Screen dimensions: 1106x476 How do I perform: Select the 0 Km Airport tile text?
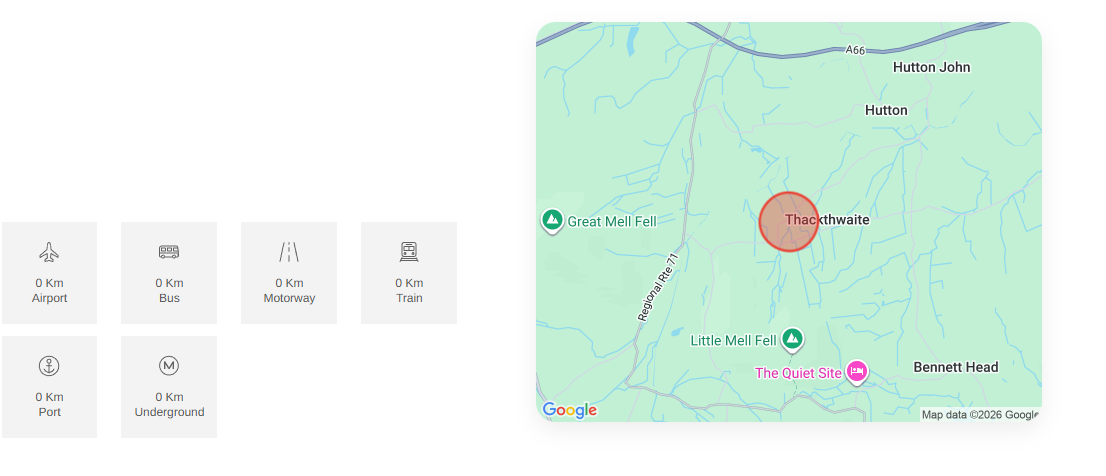(49, 291)
